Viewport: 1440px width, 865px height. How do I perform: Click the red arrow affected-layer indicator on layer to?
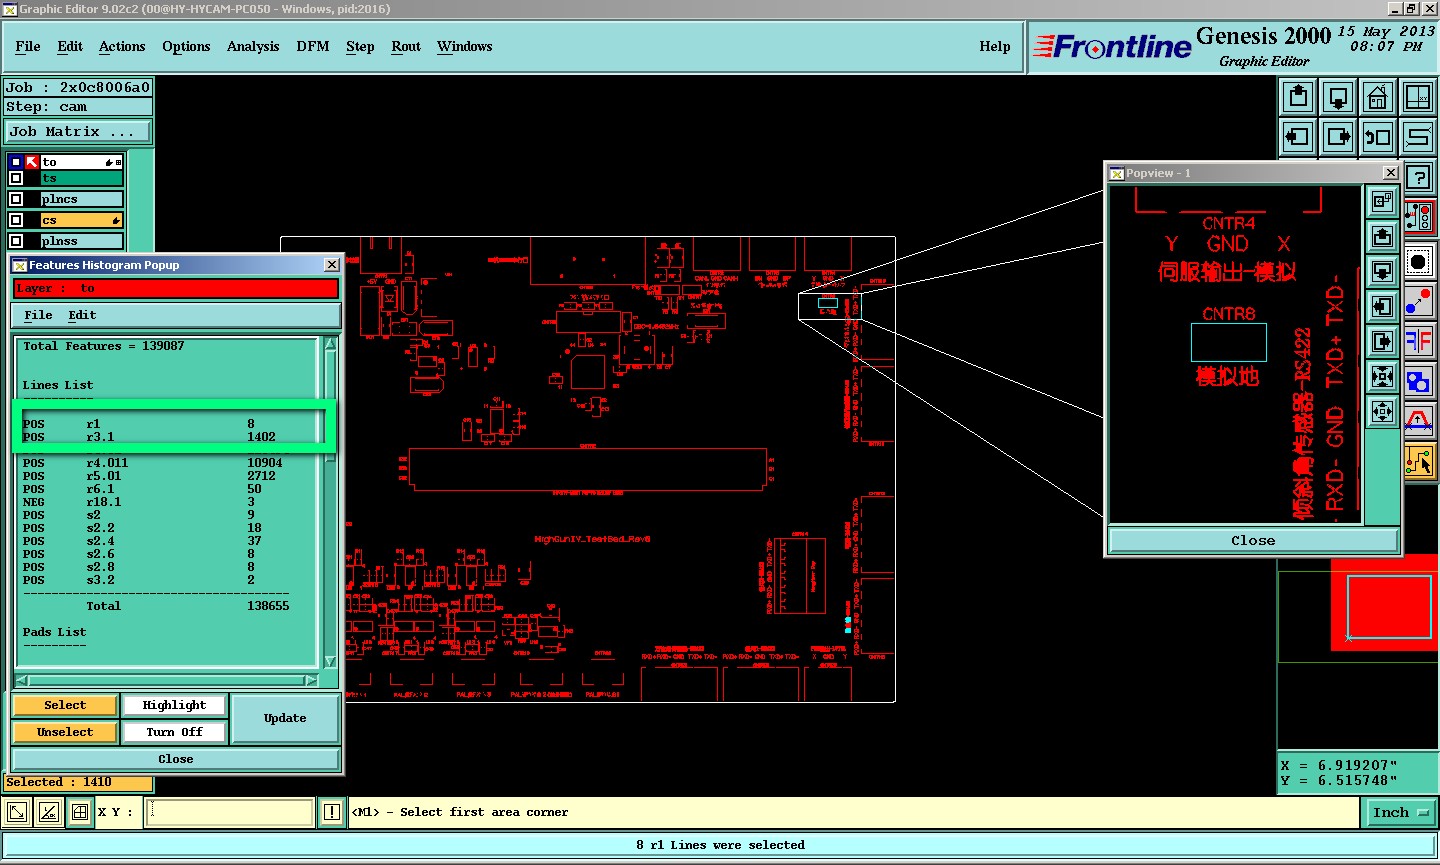[x=32, y=162]
